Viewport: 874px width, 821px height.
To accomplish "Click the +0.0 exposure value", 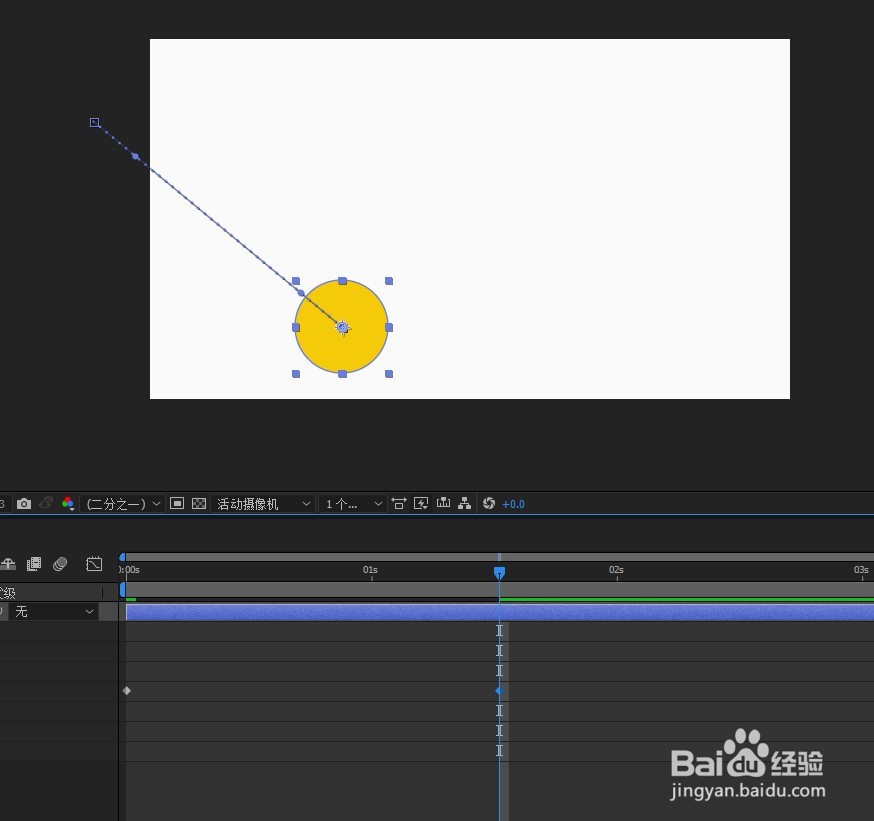I will [513, 504].
